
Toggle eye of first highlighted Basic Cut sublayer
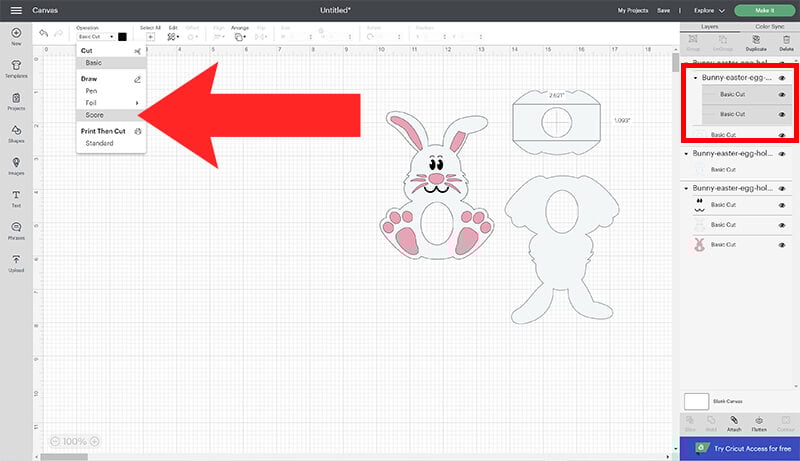coord(782,95)
